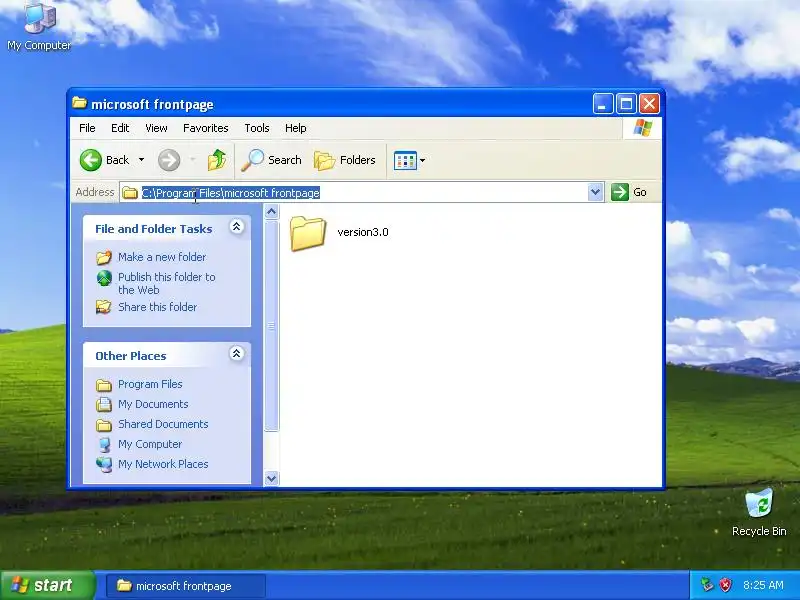Click the task pane scroll down arrow
This screenshot has height=600, width=800.
271,478
